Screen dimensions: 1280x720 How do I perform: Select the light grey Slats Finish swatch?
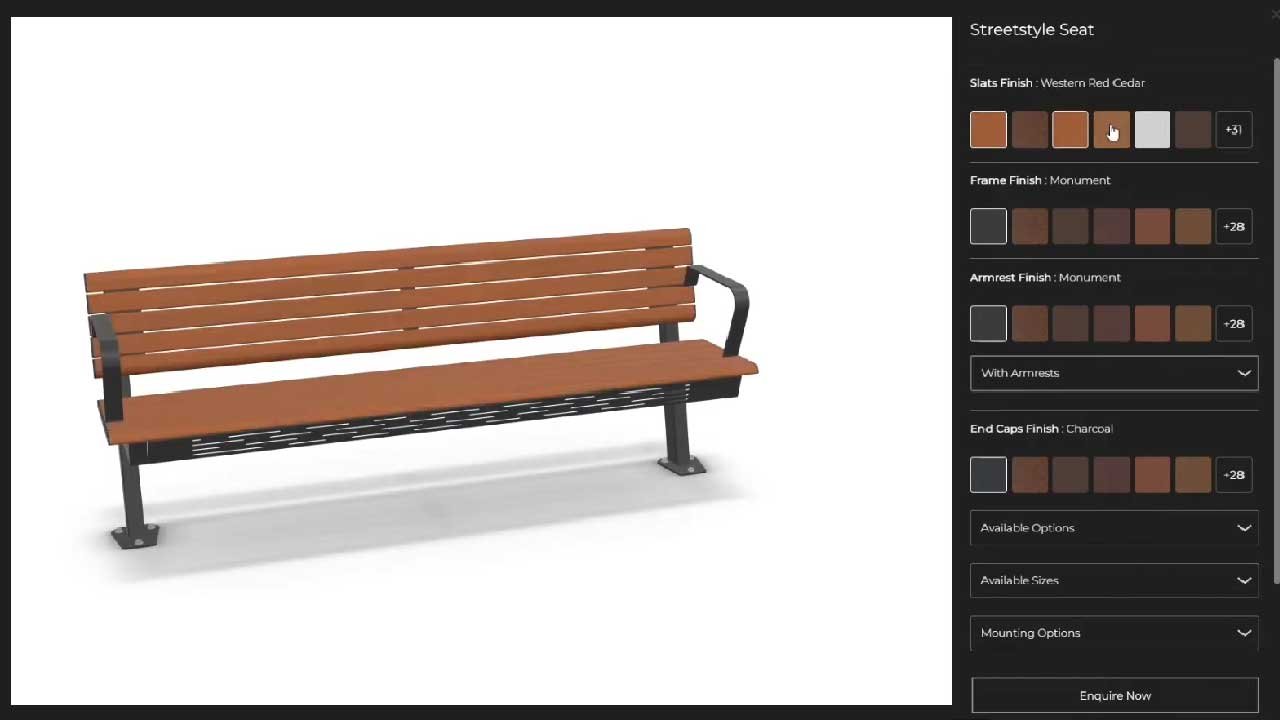click(1151, 130)
